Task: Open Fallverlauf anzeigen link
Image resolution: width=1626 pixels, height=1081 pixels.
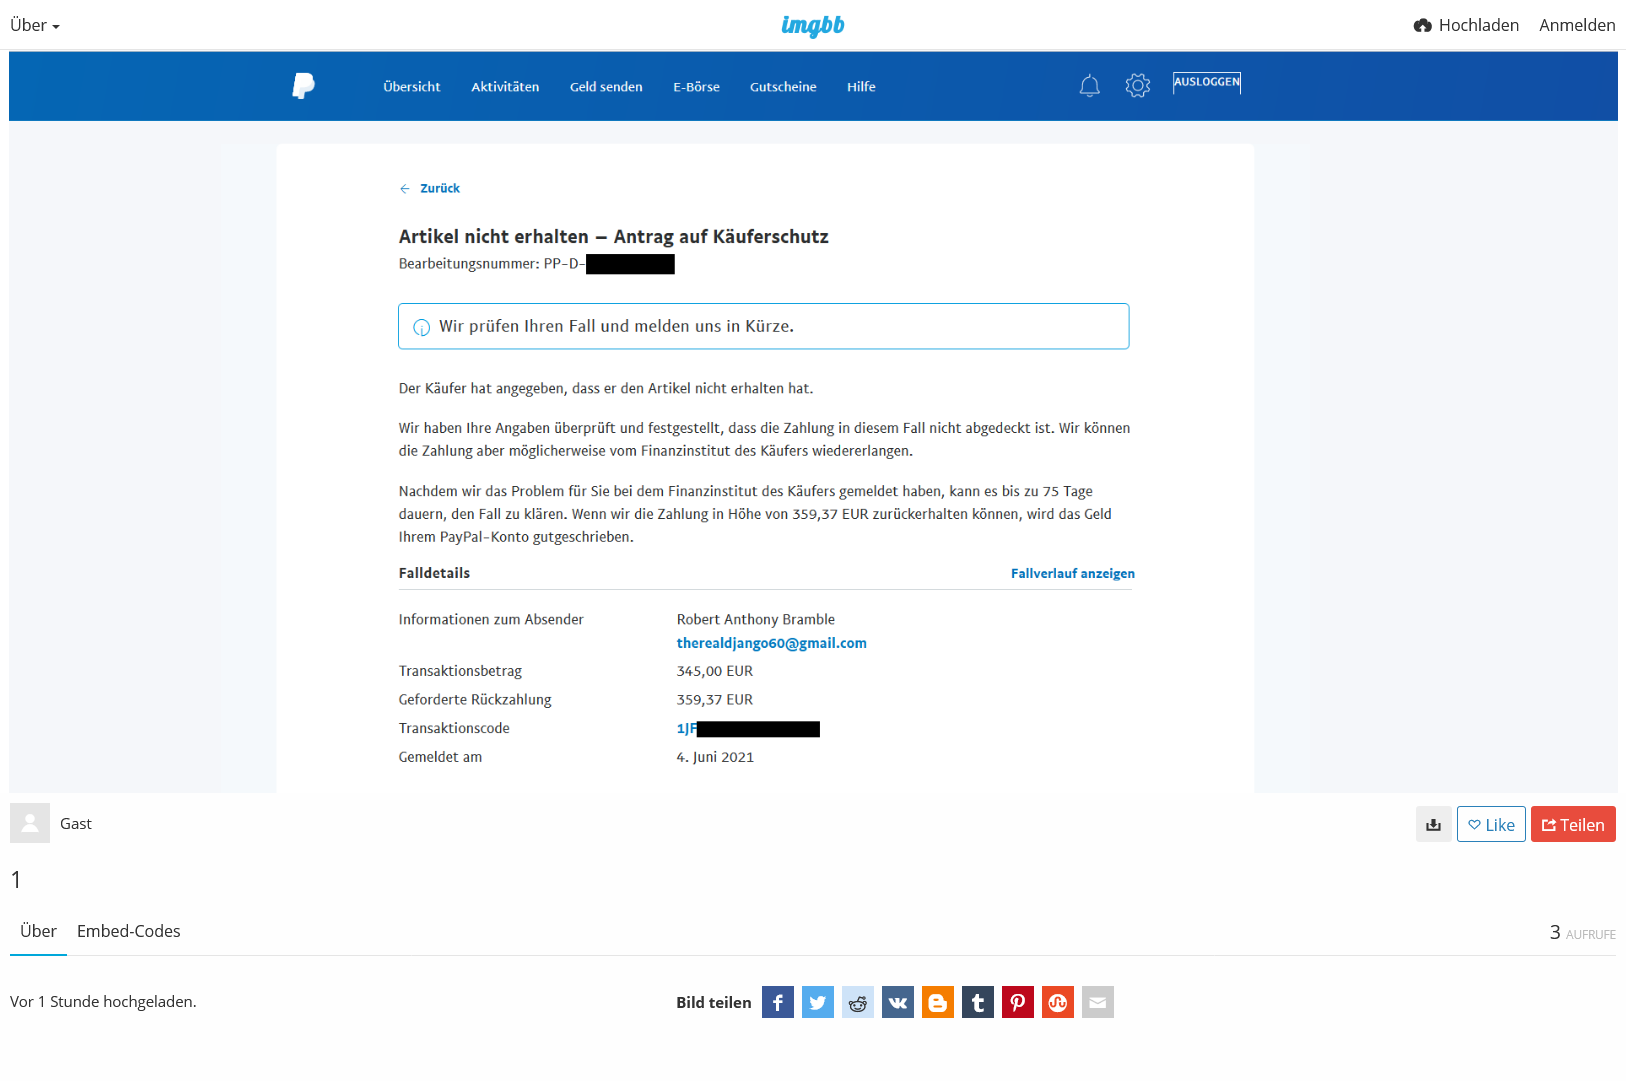Action: [1073, 573]
